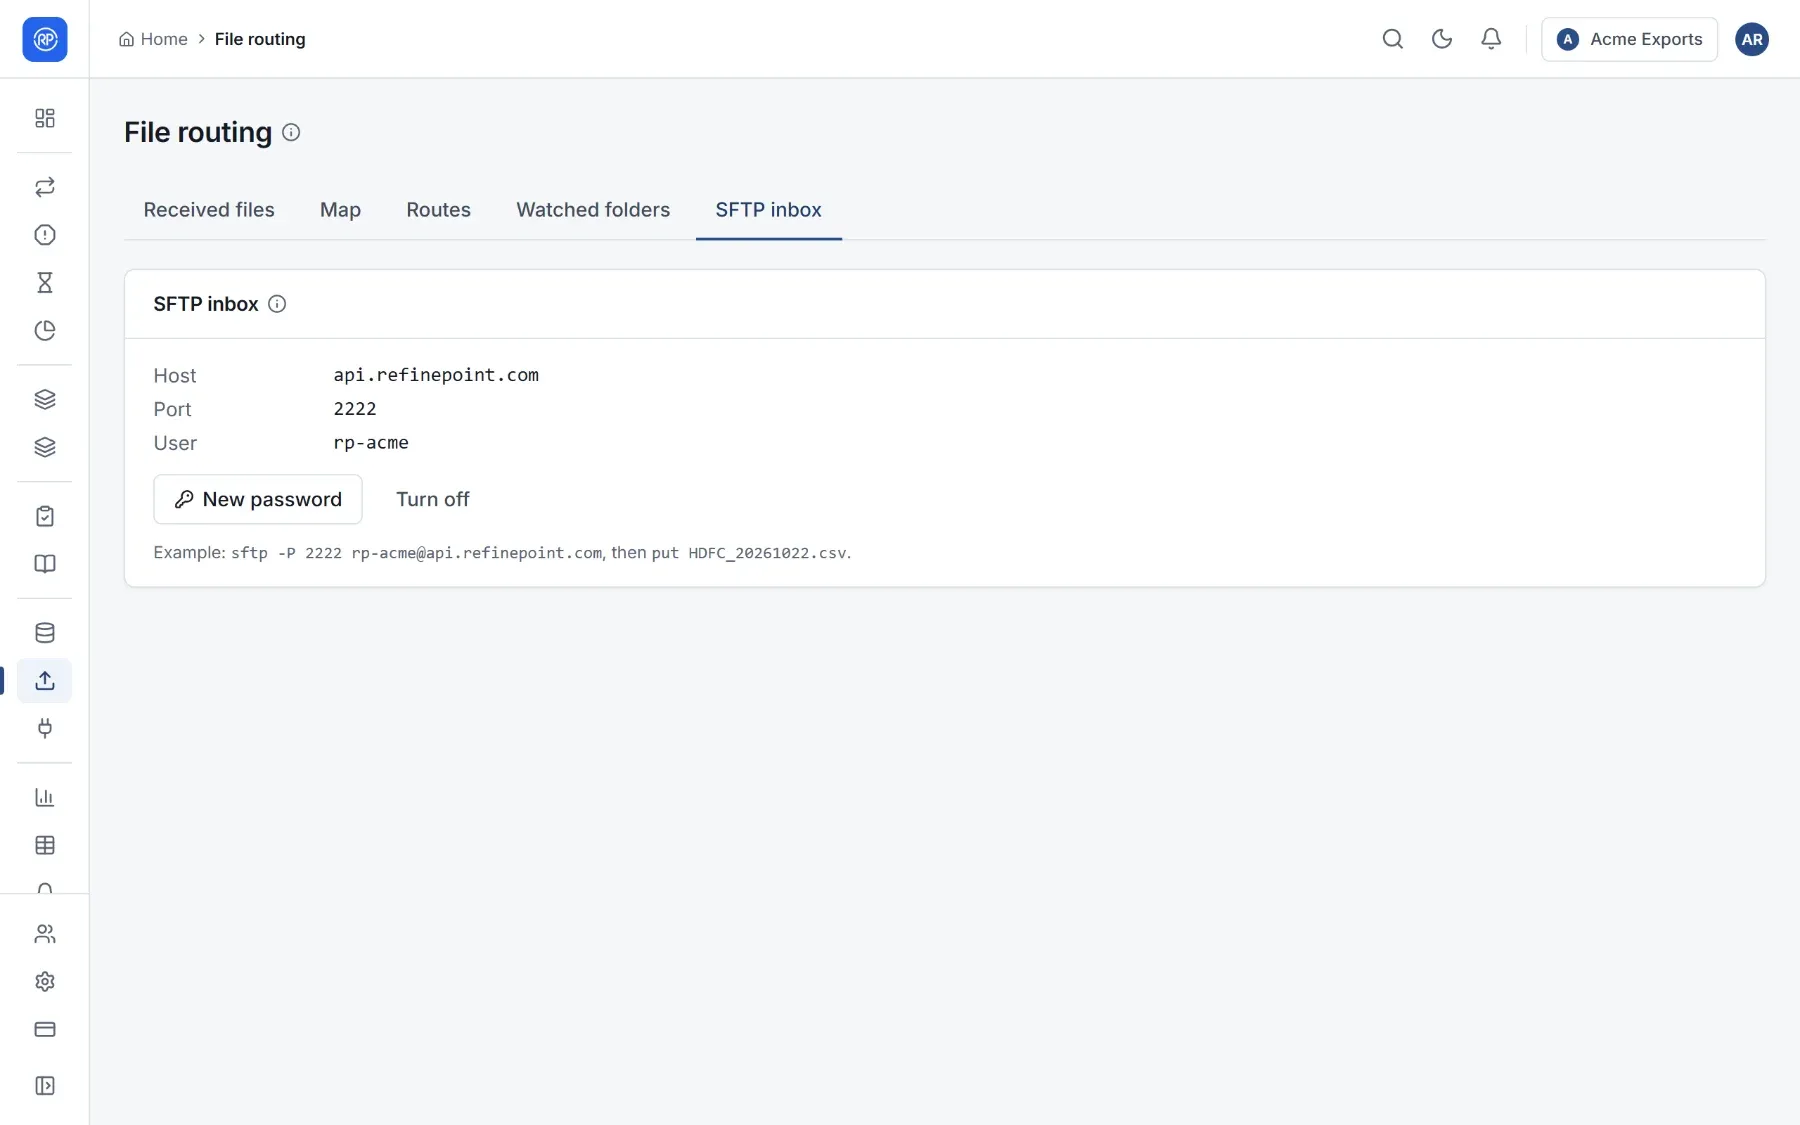Click the RefinePoint logo icon

pyautogui.click(x=45, y=39)
